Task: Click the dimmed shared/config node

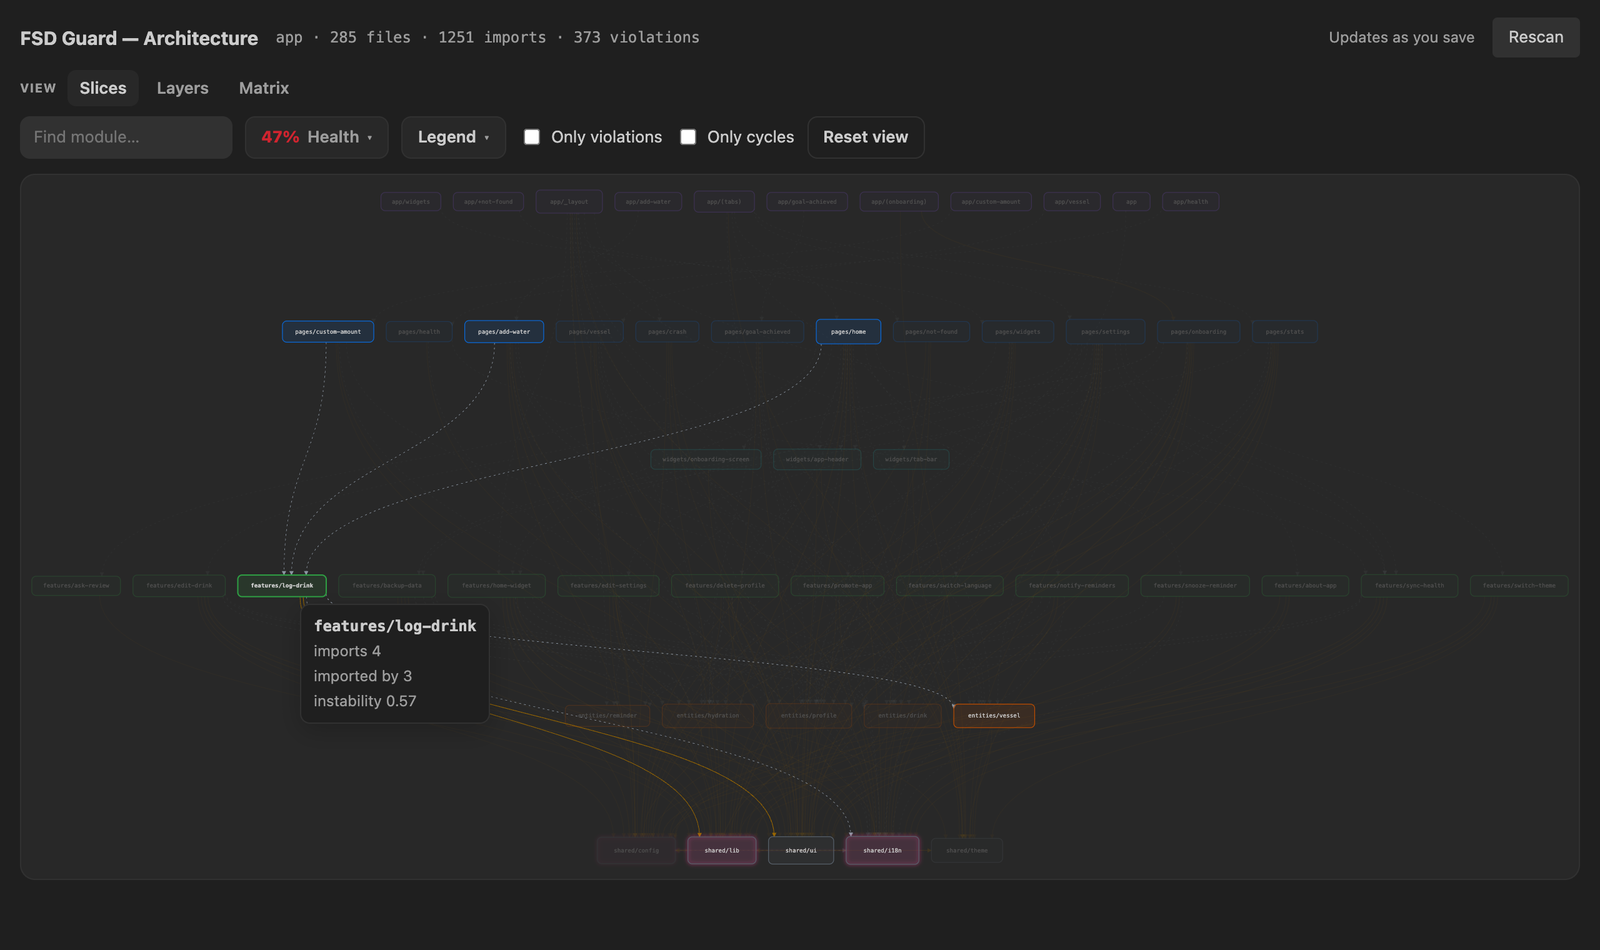Action: click(637, 850)
